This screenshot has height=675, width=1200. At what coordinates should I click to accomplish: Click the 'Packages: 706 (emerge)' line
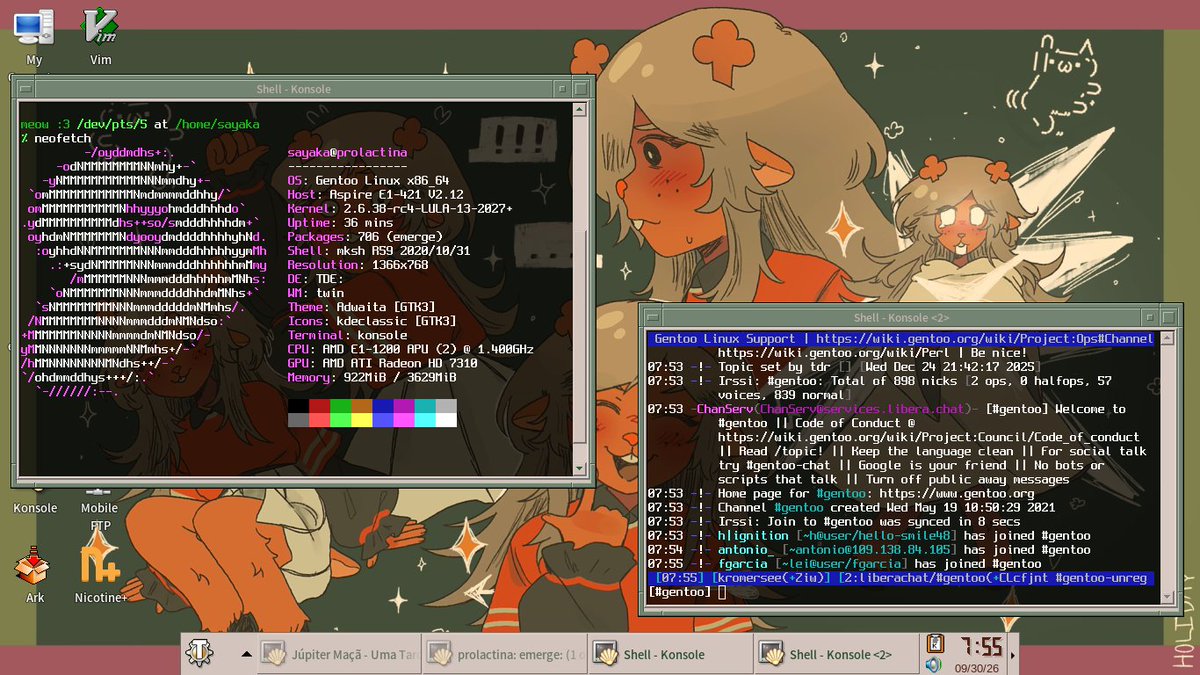[365, 236]
